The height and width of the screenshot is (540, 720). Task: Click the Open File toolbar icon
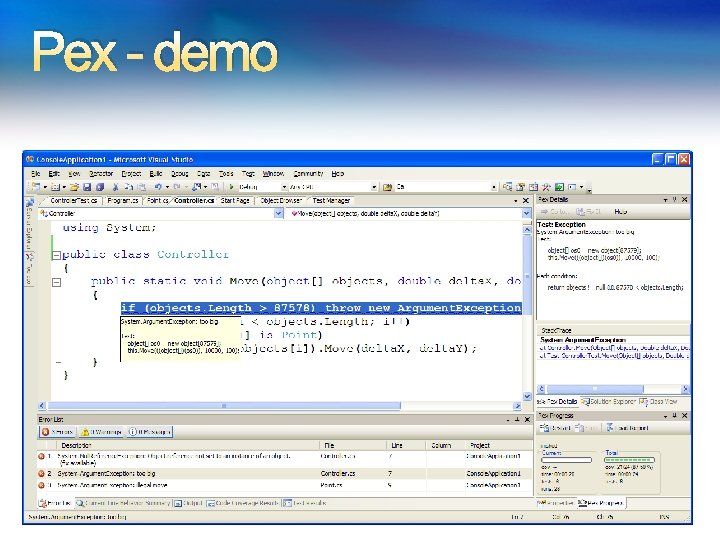pos(74,187)
